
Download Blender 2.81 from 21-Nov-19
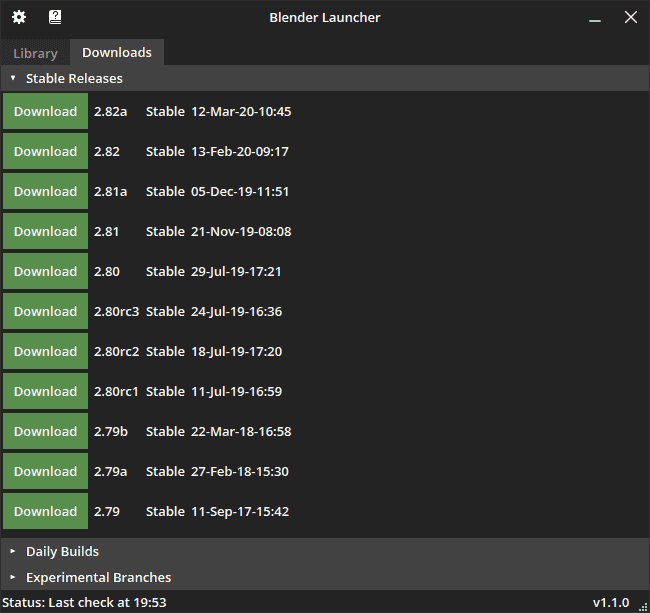tap(46, 231)
